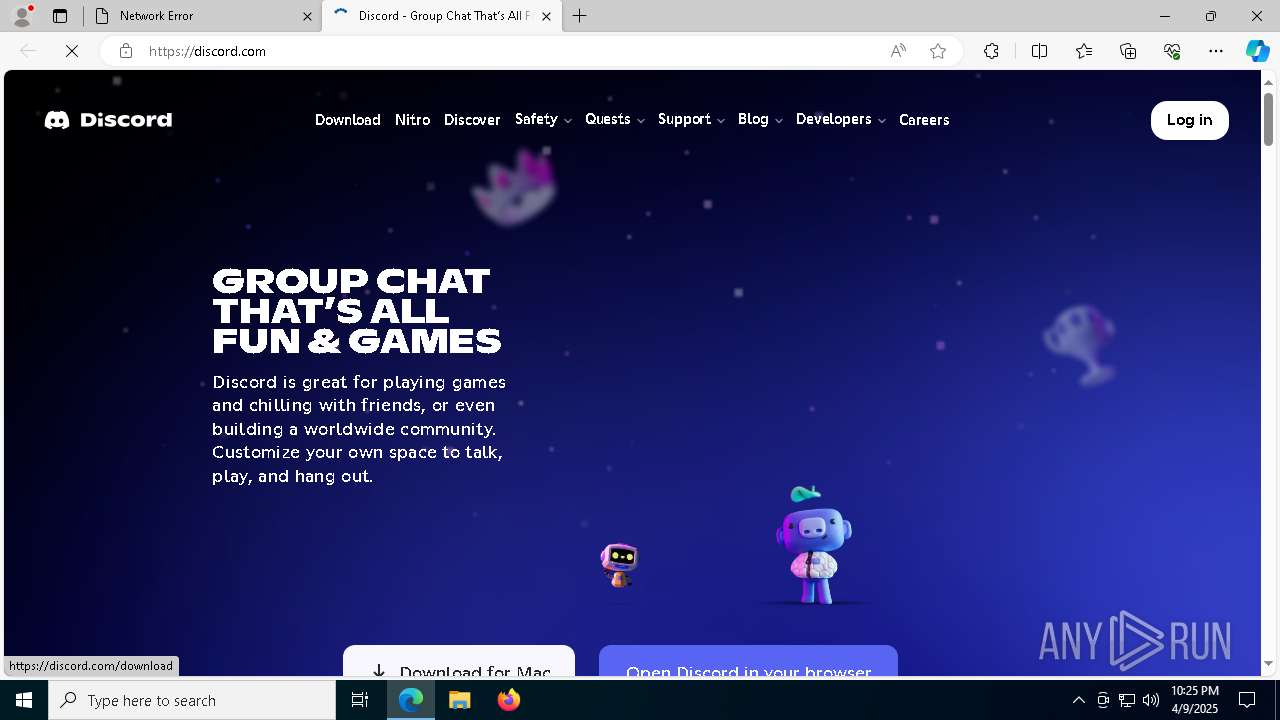Open a new tab with plus icon
The image size is (1280, 720).
[x=580, y=16]
